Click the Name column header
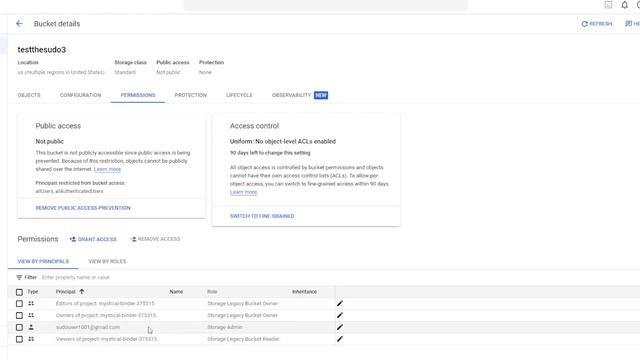Viewport: 640px width, 360px height. pos(176,292)
